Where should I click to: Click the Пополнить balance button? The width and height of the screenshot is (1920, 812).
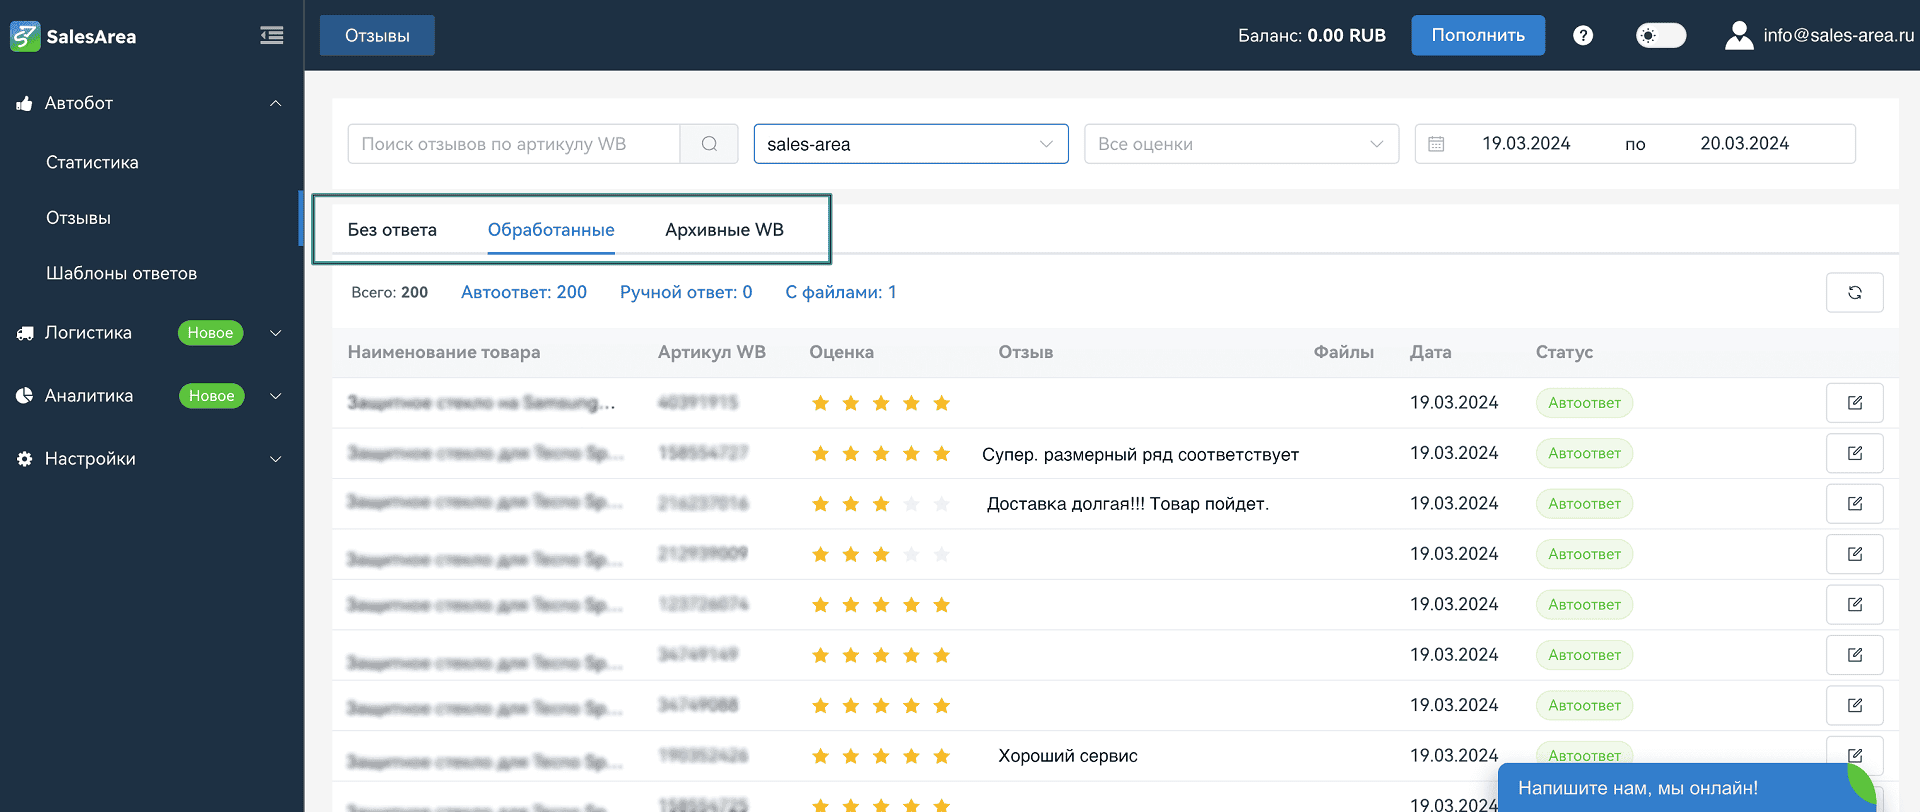pos(1478,35)
